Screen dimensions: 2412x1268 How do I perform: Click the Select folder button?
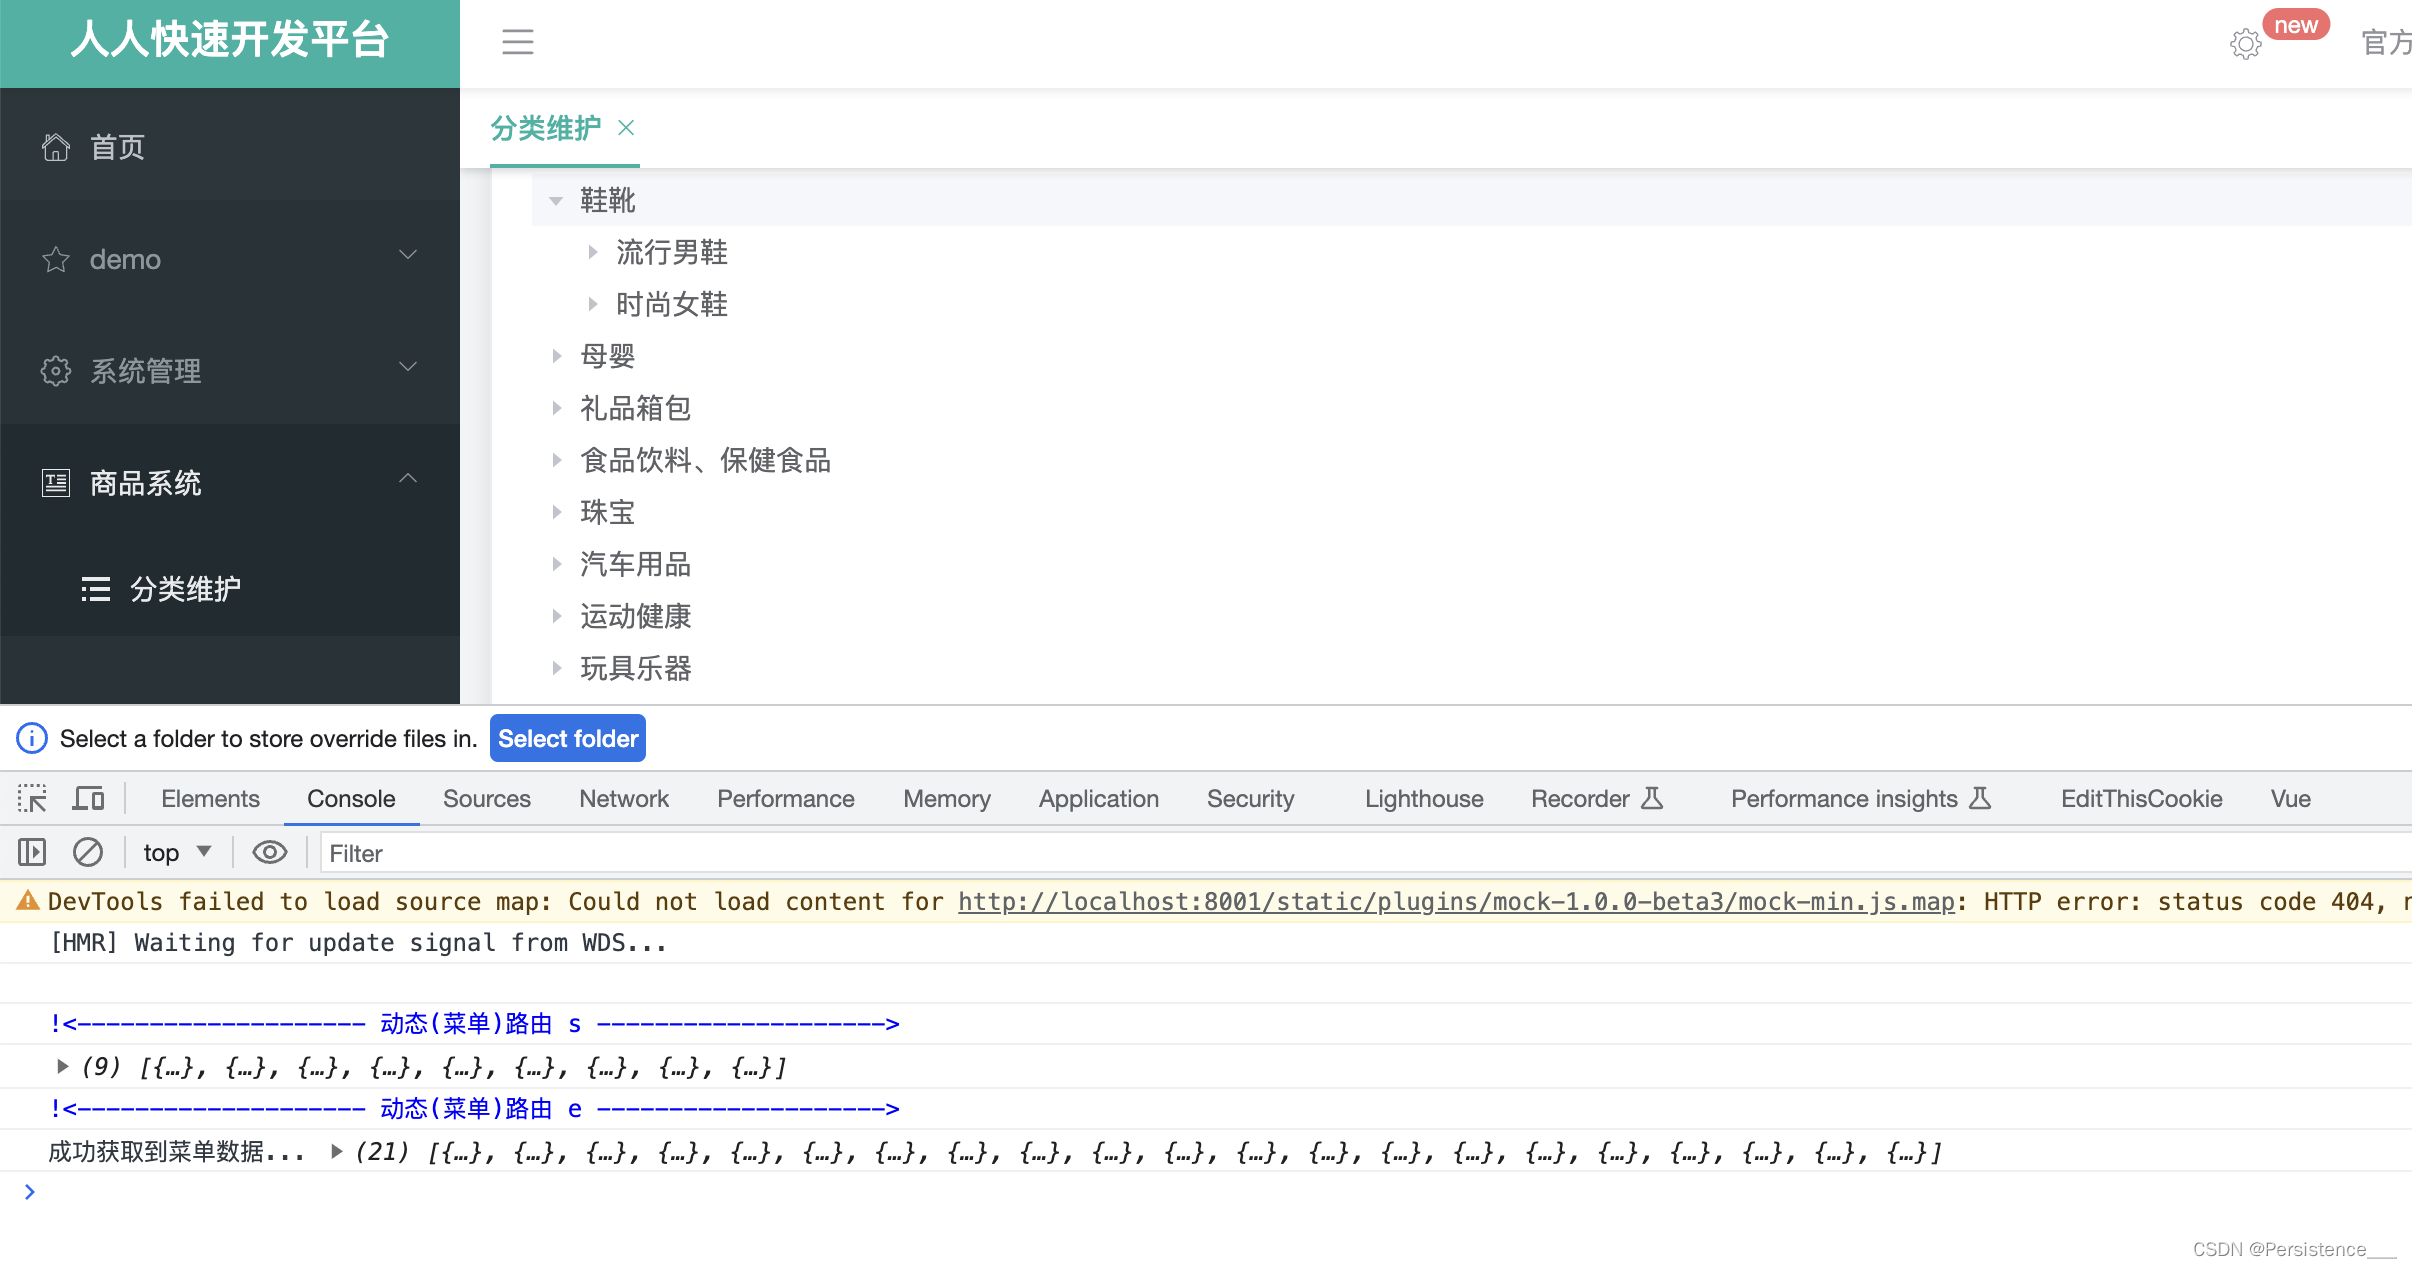(x=568, y=738)
